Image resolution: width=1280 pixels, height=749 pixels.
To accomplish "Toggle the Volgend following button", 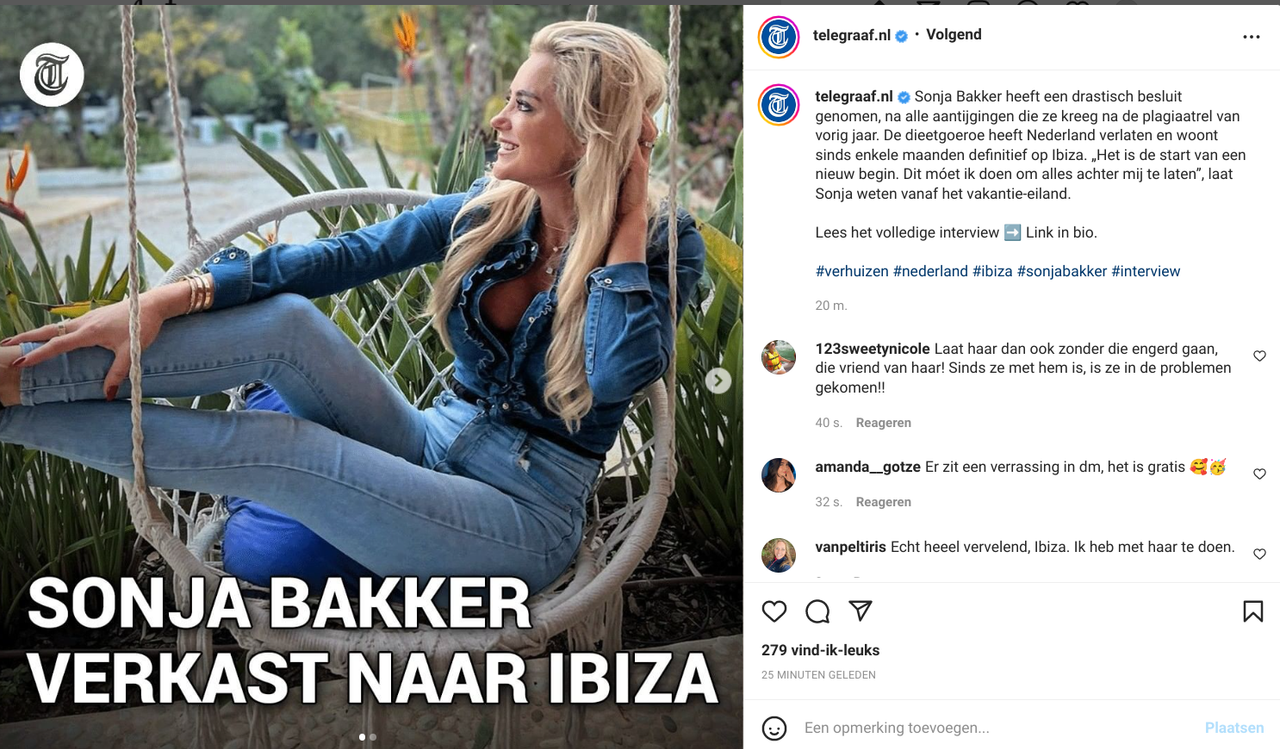I will click(954, 35).
